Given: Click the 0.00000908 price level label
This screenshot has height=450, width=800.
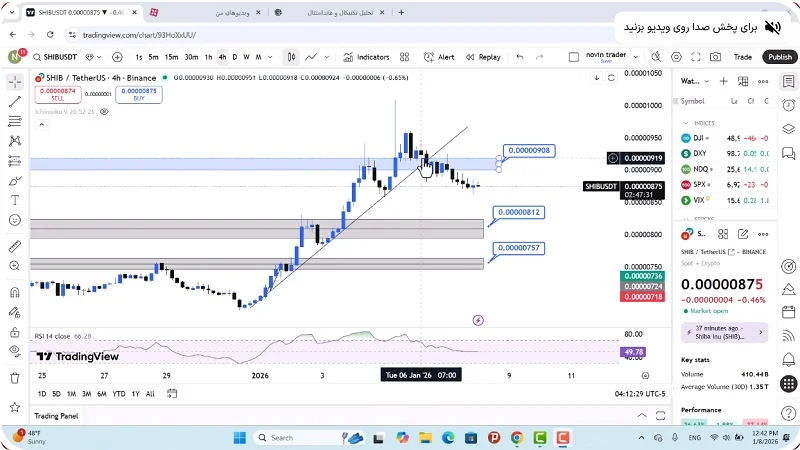Looking at the screenshot, I should 526,151.
